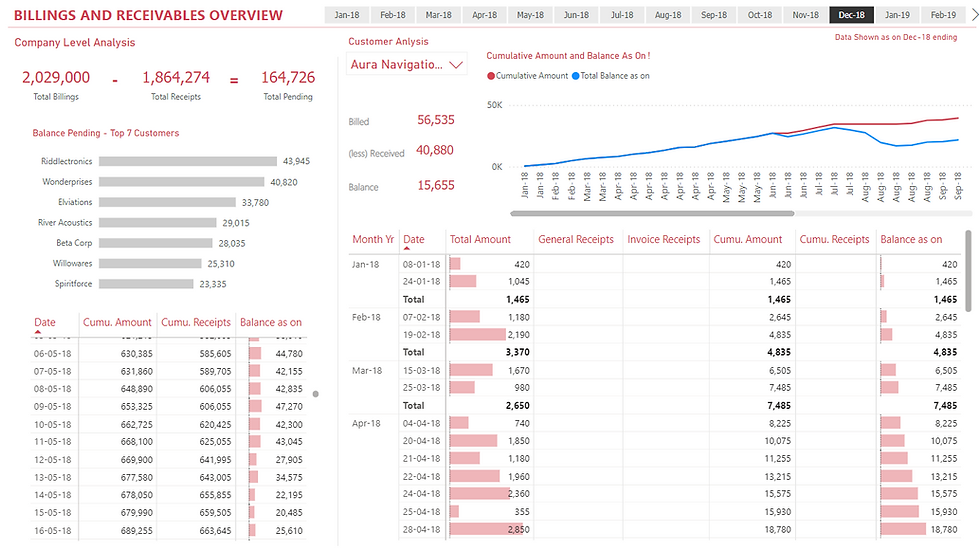Click the line chart horizontal scrollbar
Viewport: 980px width, 552px height.
tap(652, 213)
